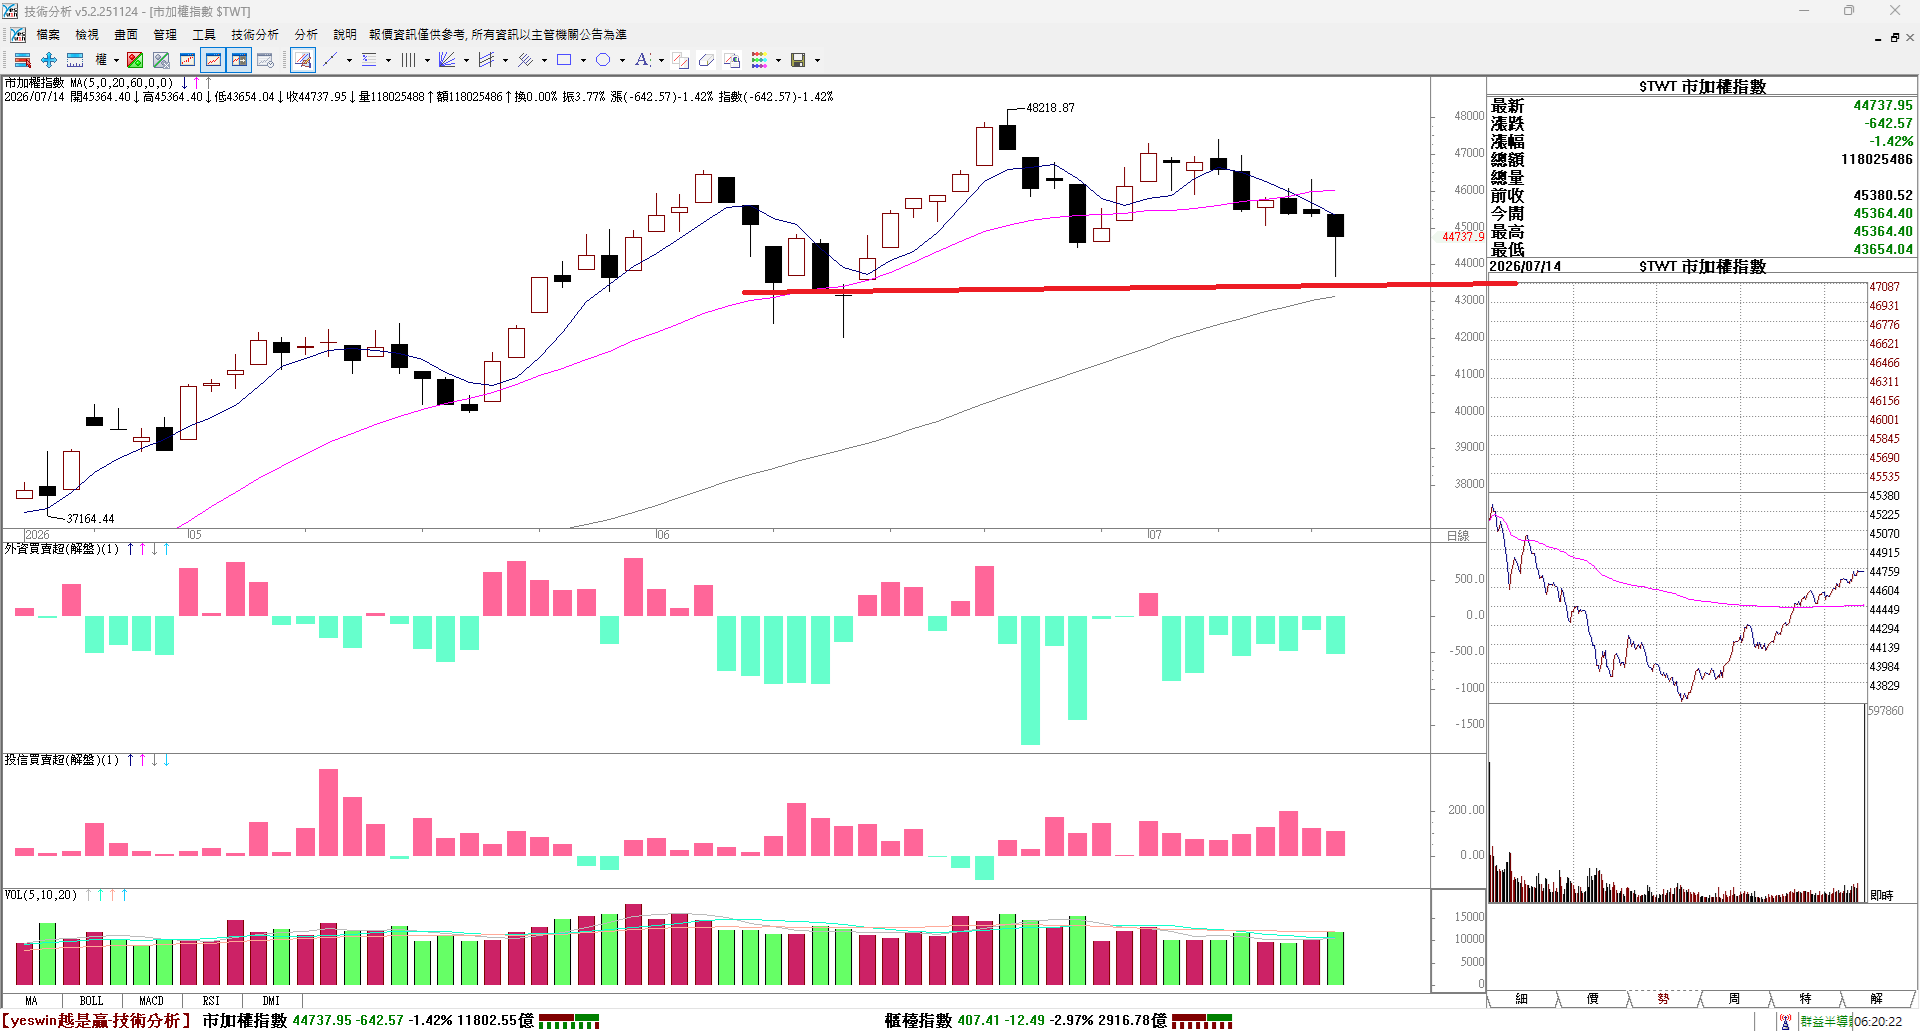Toggle the pressed chart view button
Viewport: 1920px width, 1031px height.
pos(213,60)
